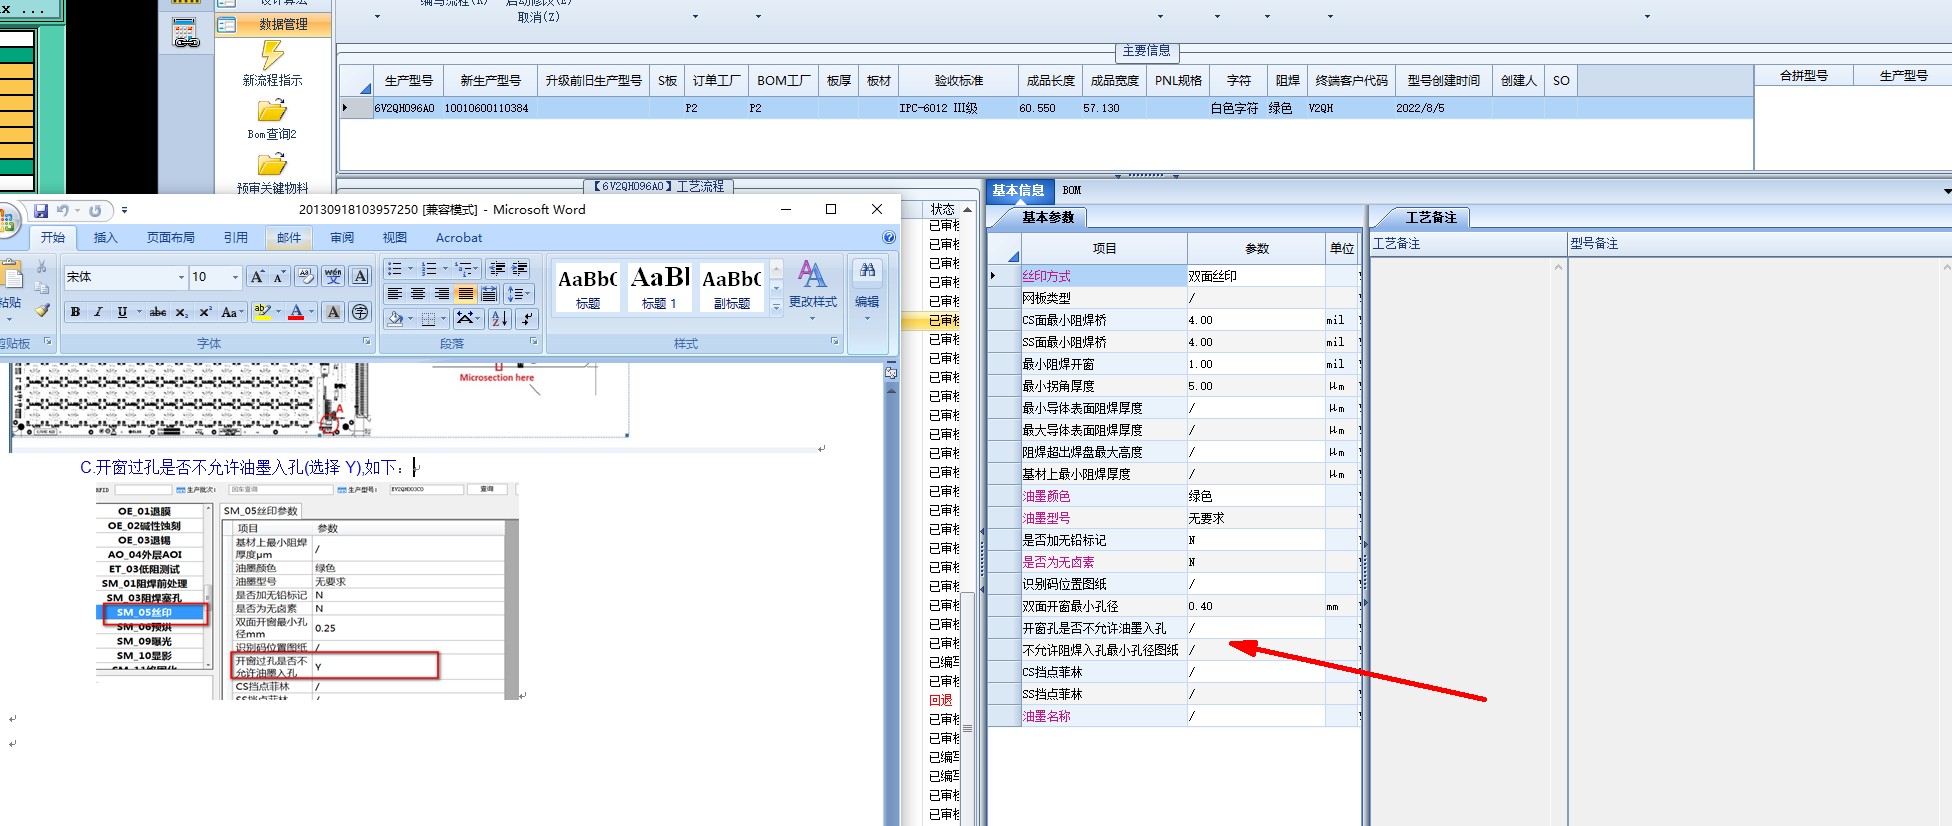Apply enclosed character (字) icon
The height and width of the screenshot is (826, 1952).
click(x=361, y=312)
